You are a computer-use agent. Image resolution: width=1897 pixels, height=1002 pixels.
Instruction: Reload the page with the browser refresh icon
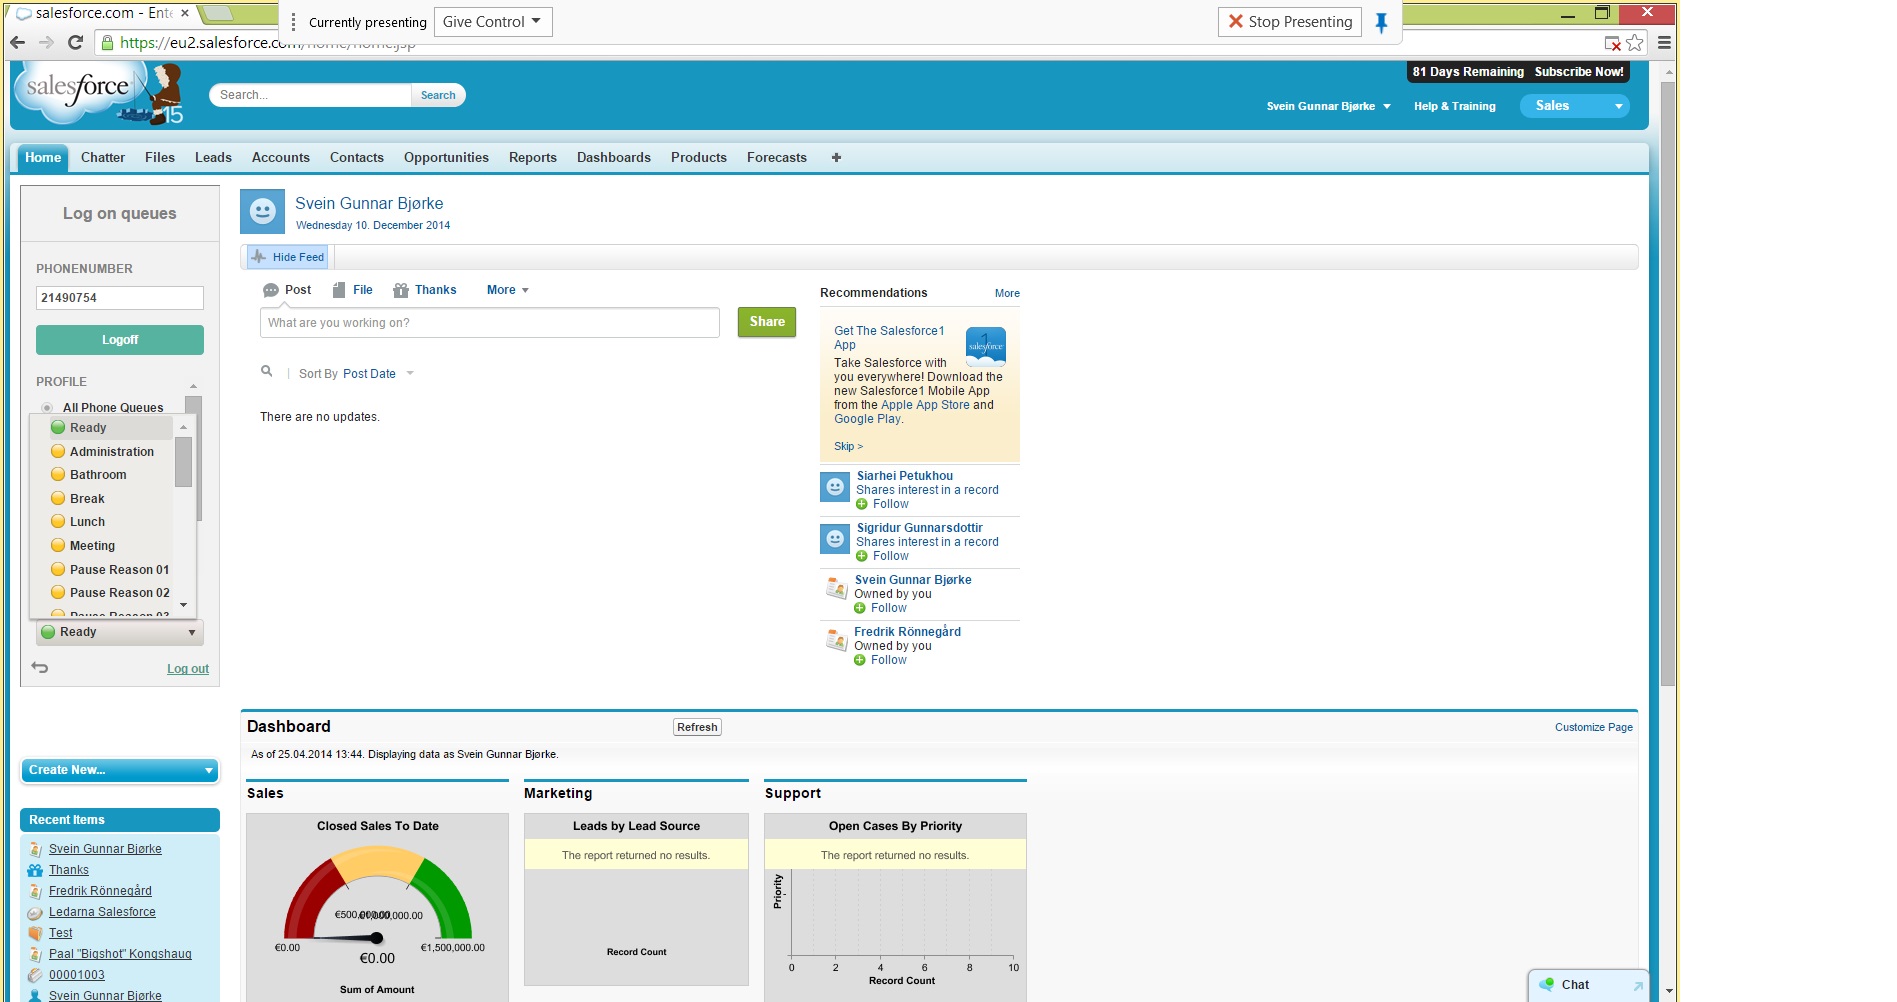75,42
